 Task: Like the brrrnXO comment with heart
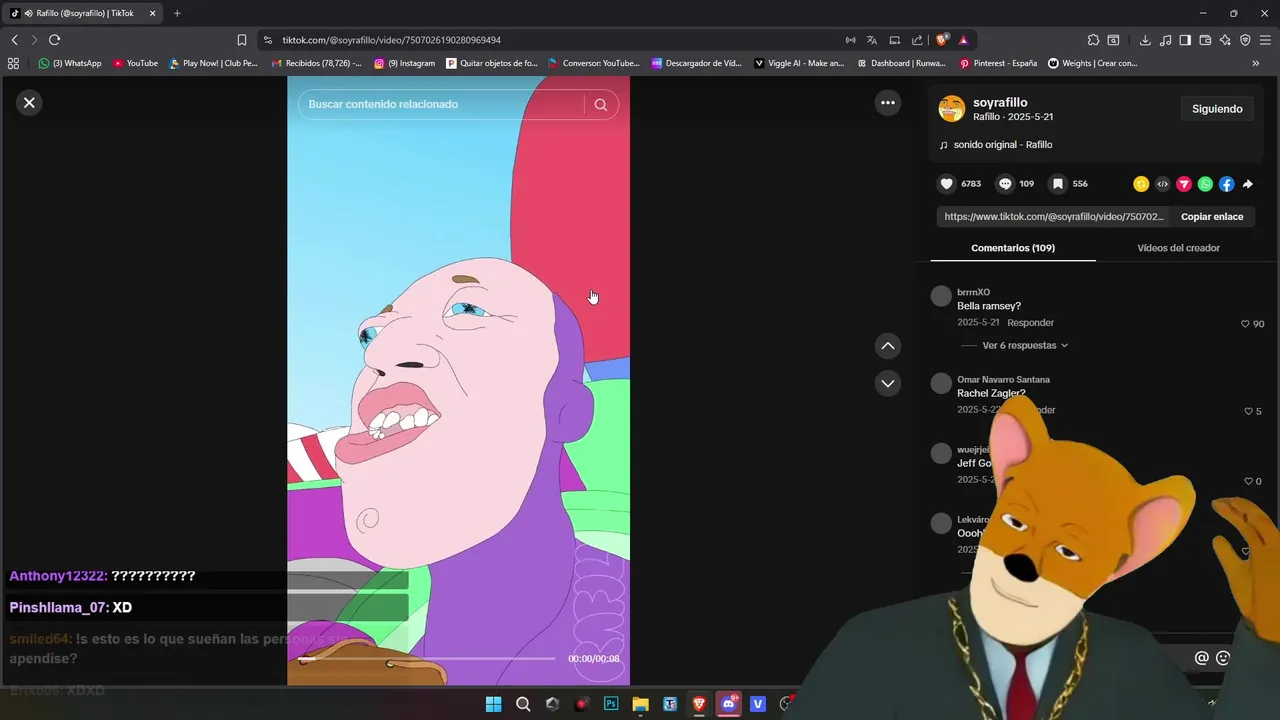[1245, 324]
